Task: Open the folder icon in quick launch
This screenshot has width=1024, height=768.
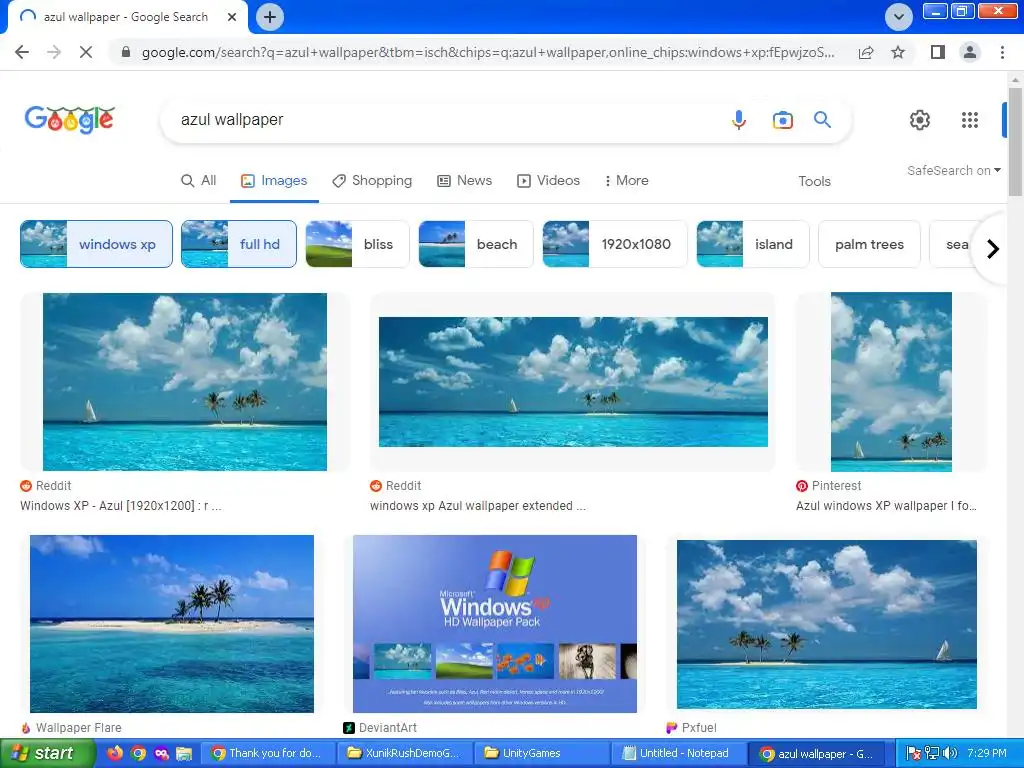Action: [x=184, y=753]
